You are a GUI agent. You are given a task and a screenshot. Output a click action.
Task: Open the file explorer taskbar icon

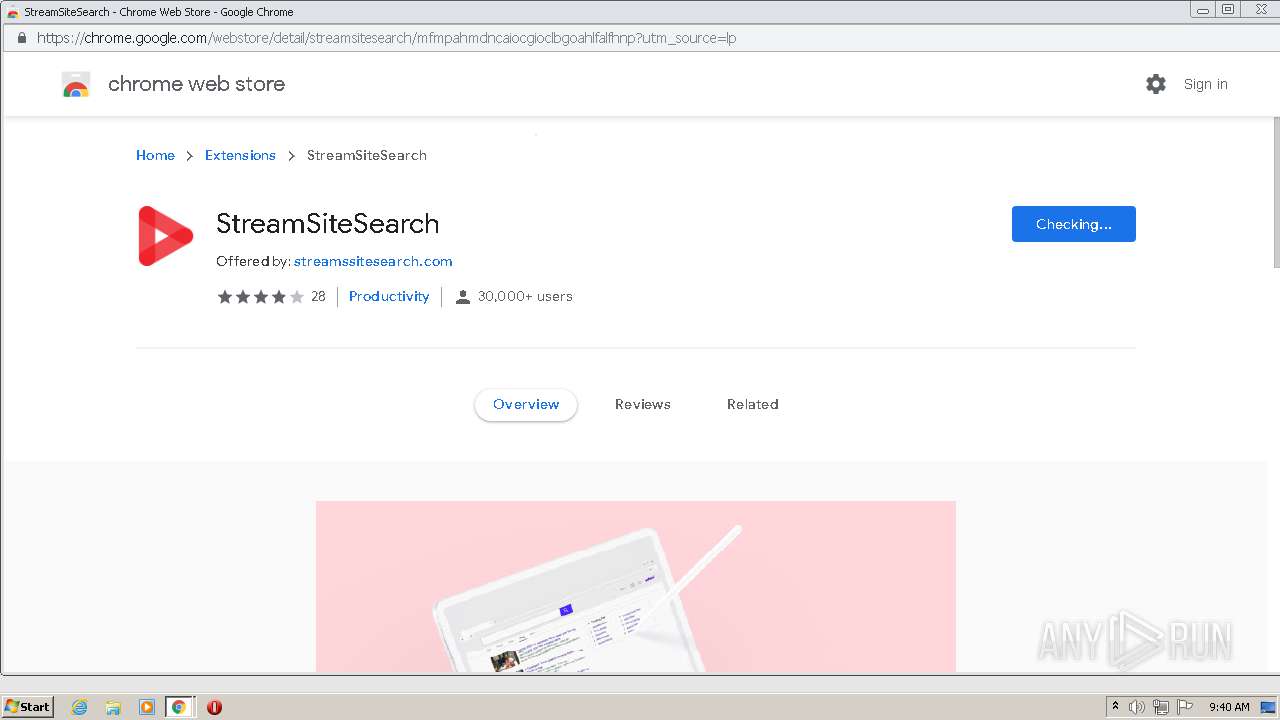pyautogui.click(x=113, y=707)
